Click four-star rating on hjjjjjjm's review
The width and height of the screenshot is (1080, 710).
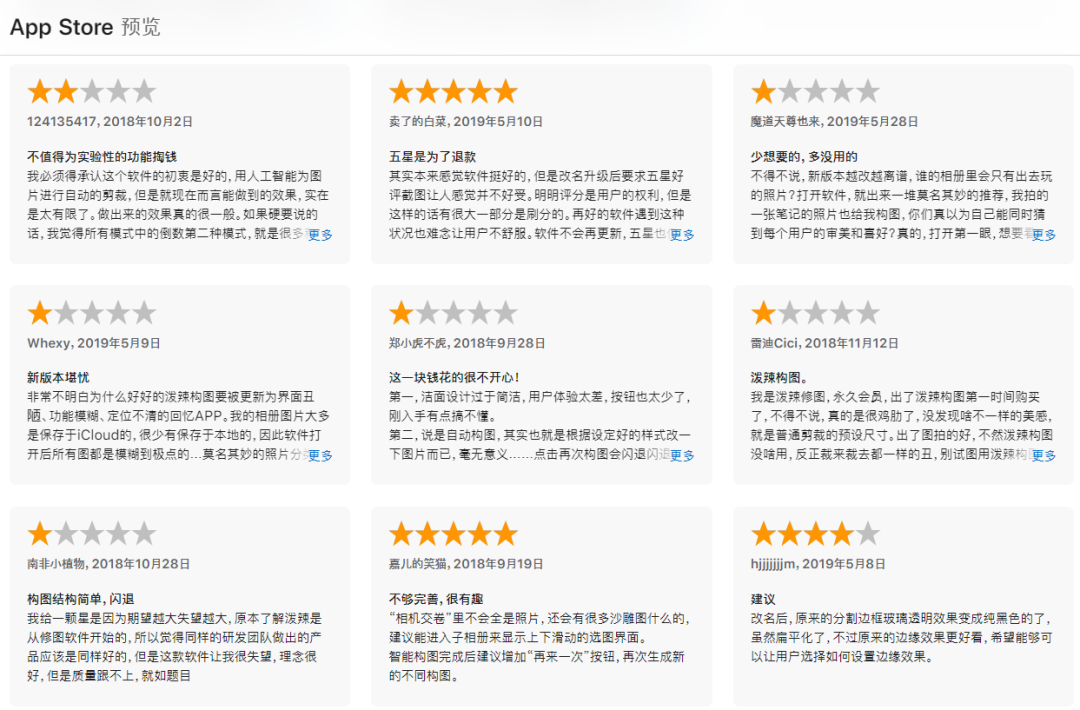[816, 534]
